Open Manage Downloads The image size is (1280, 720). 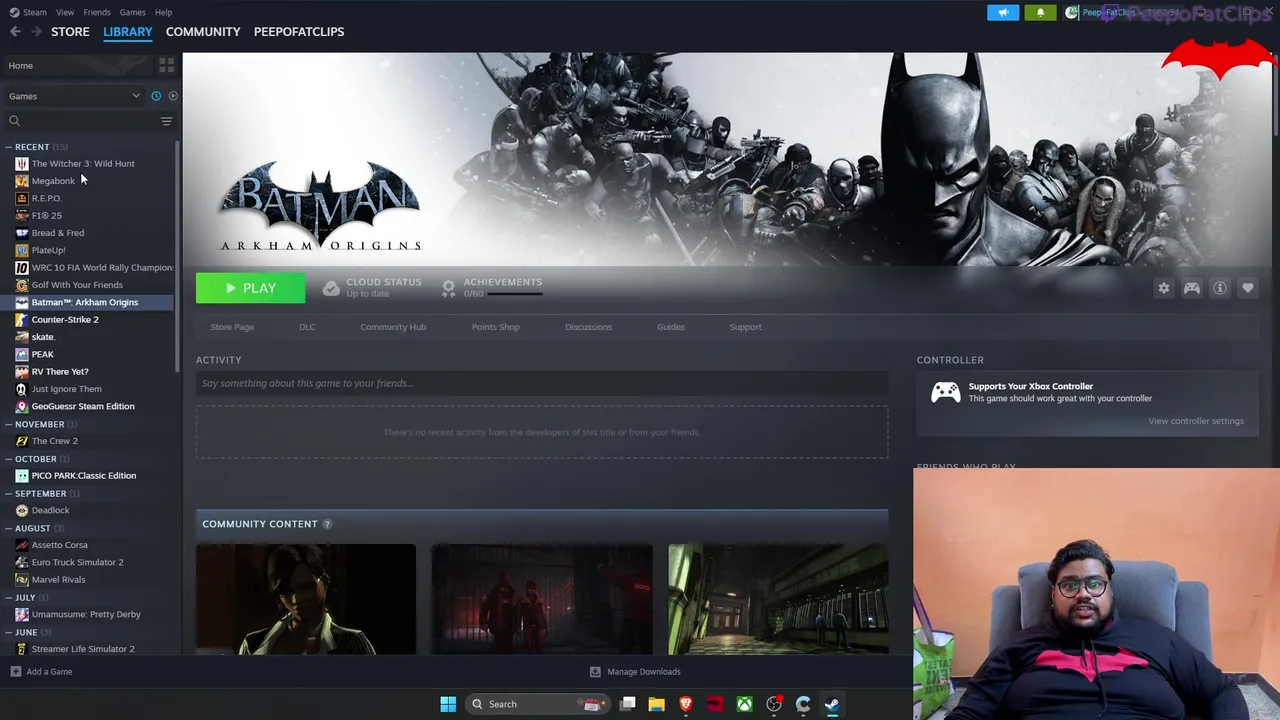pyautogui.click(x=635, y=672)
